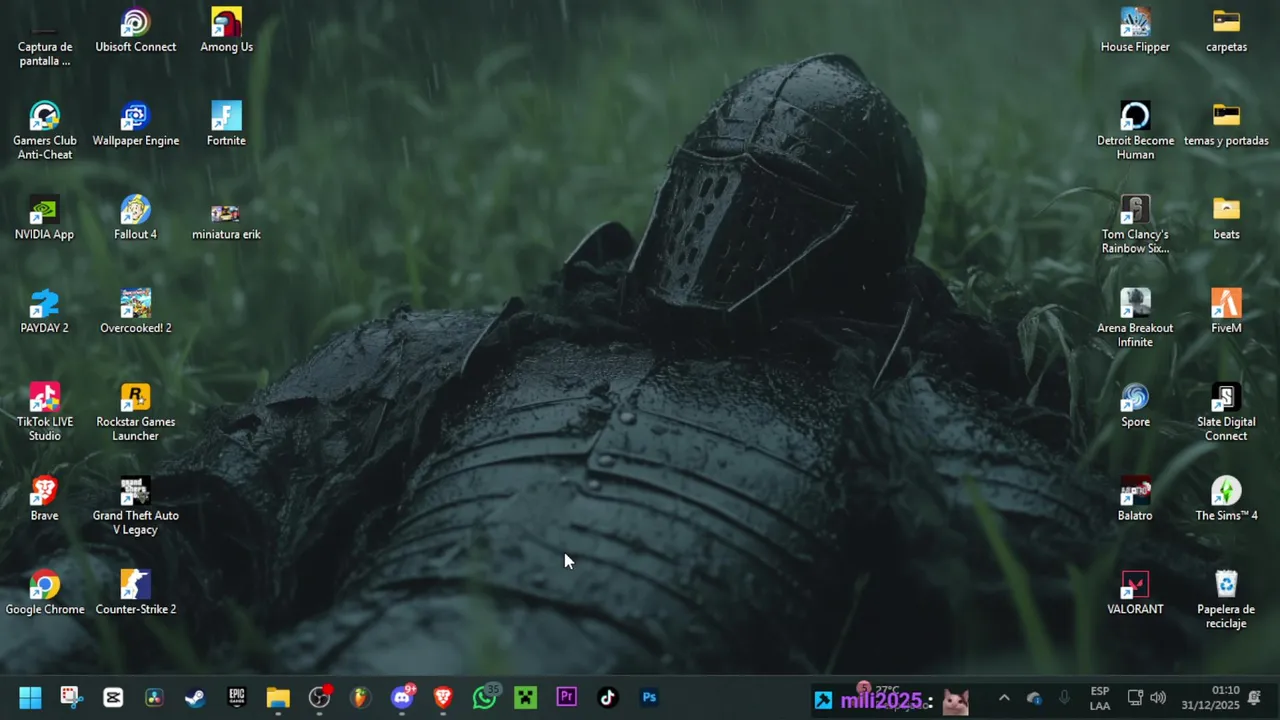
Task: Select Detroit Become Human shortcut
Action: [x=1135, y=131]
